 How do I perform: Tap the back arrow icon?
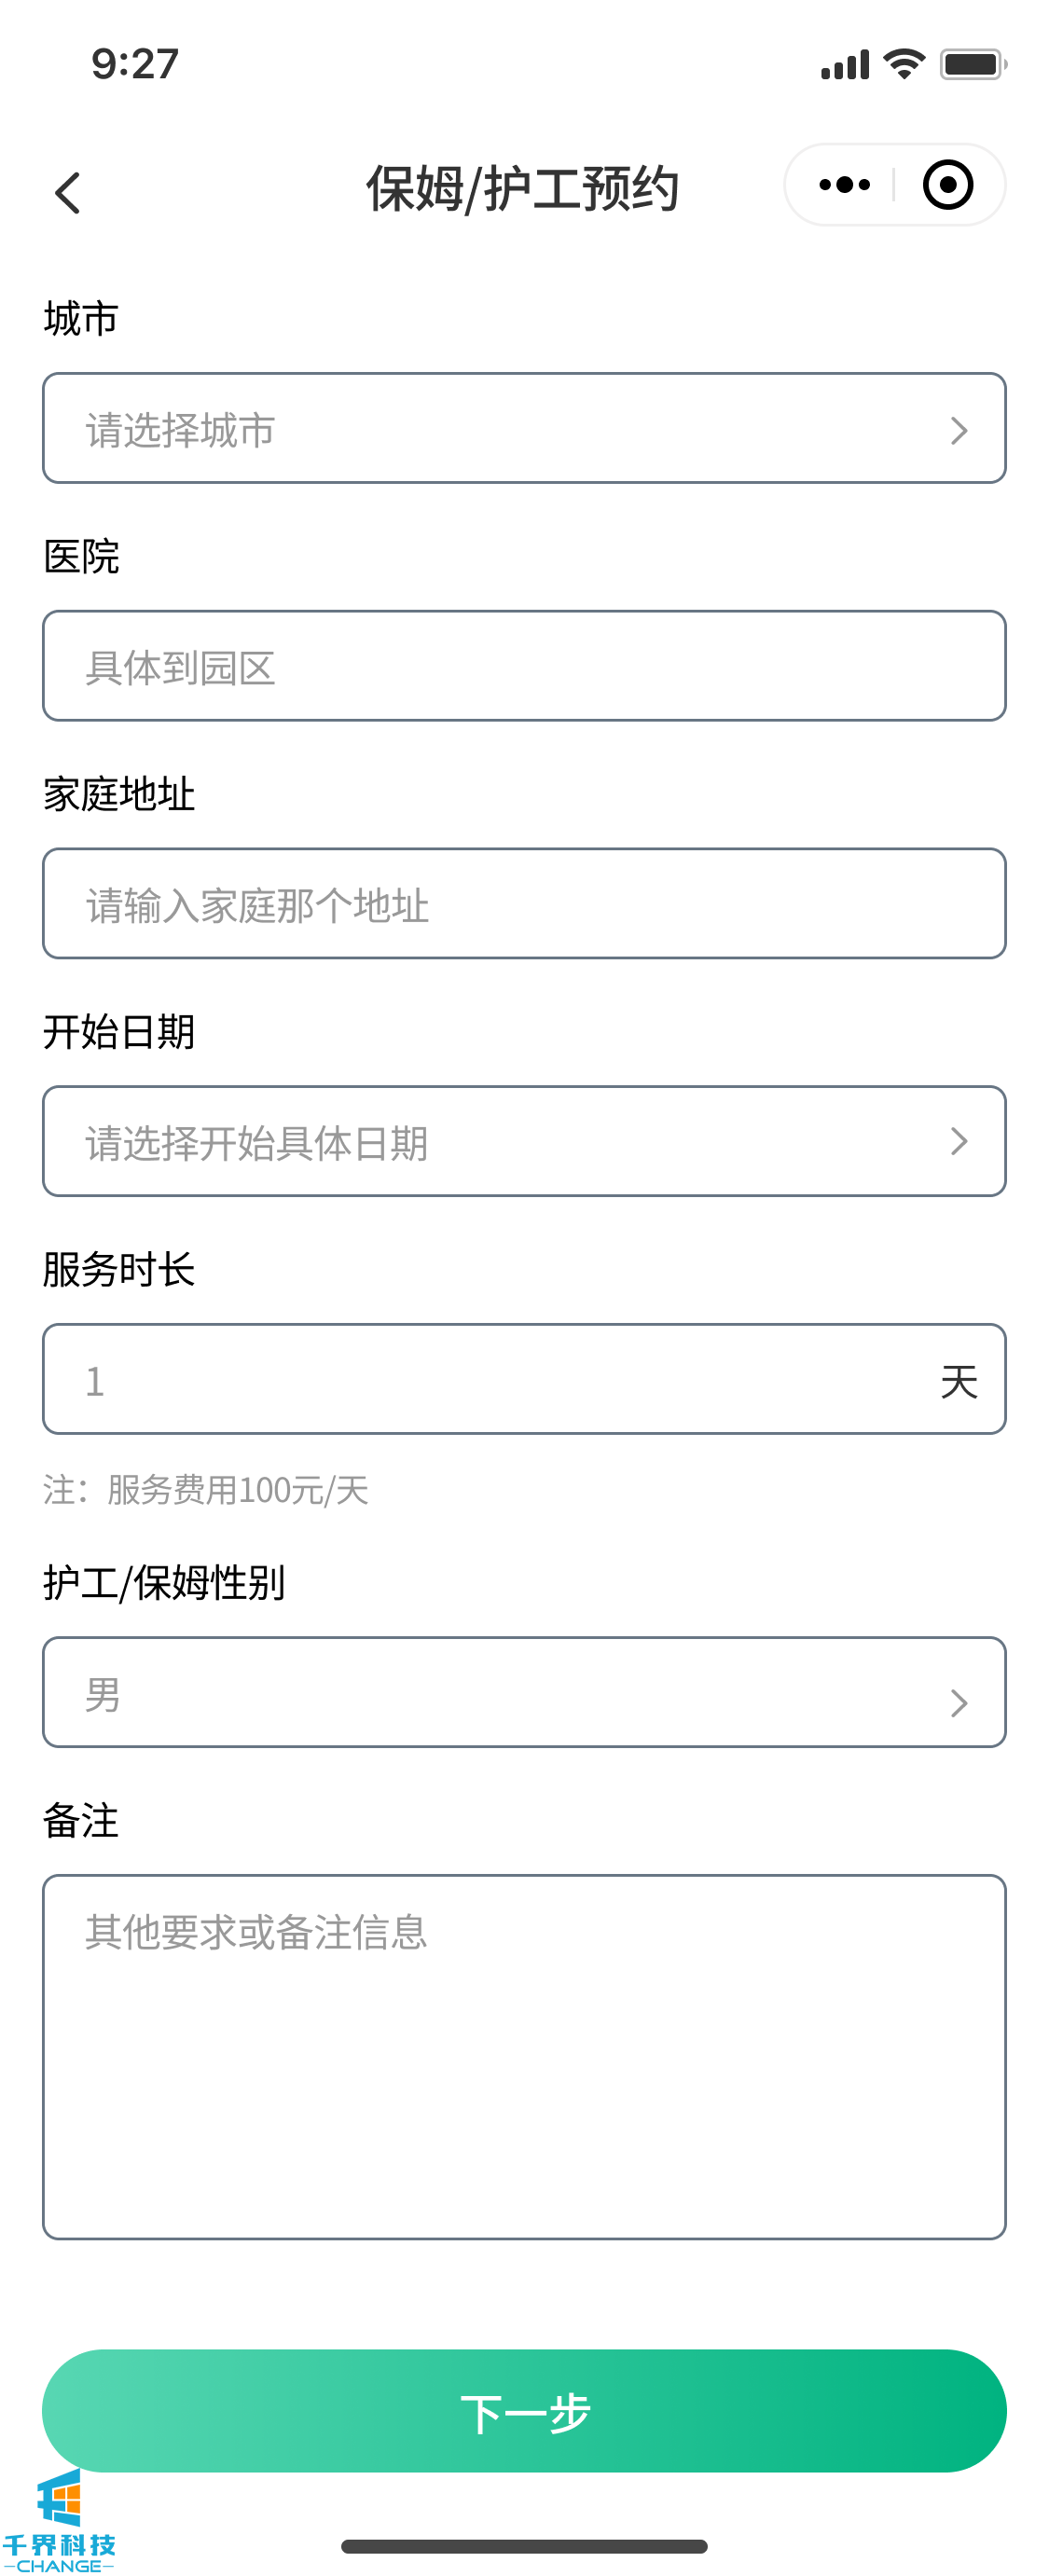[68, 193]
